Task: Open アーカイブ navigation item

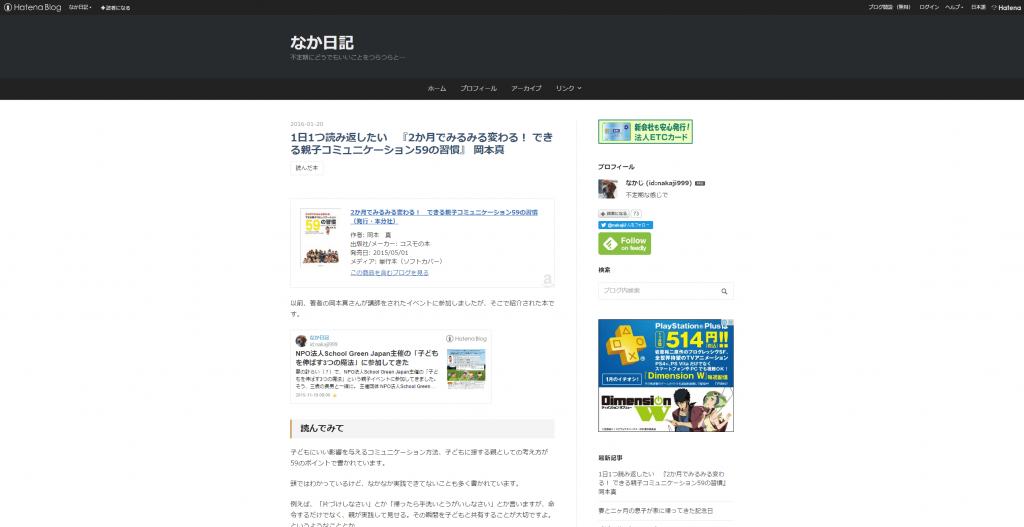Action: [x=526, y=88]
